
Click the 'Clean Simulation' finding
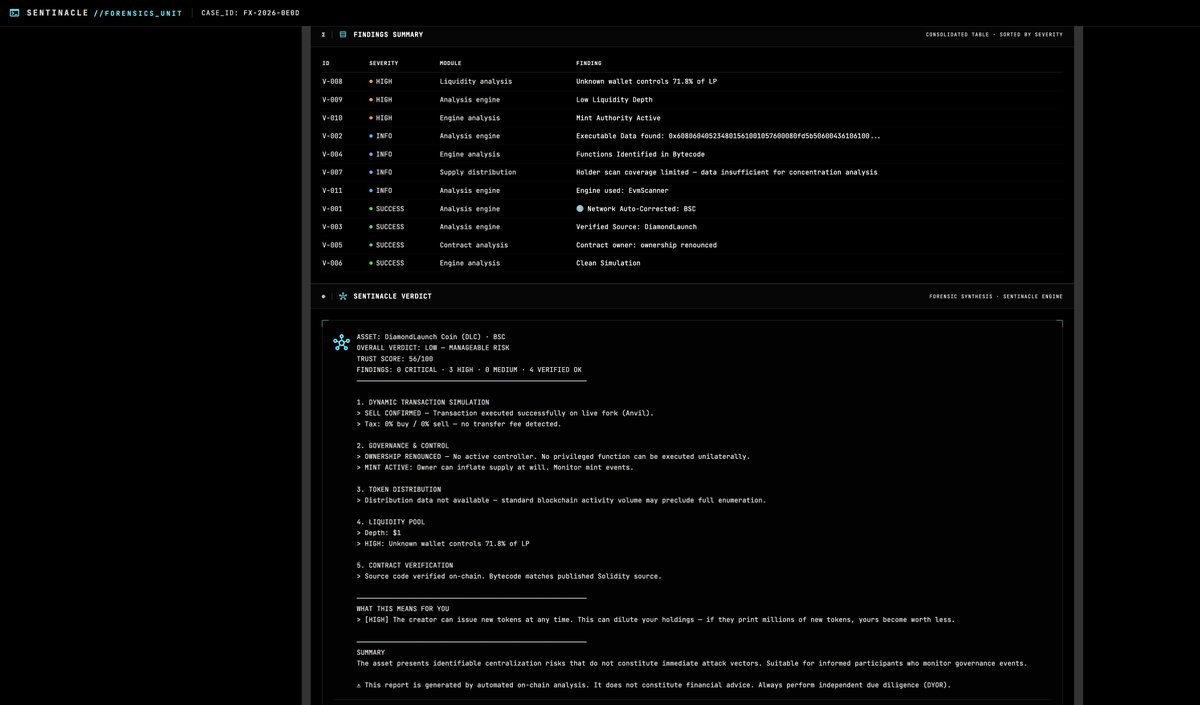[608, 263]
